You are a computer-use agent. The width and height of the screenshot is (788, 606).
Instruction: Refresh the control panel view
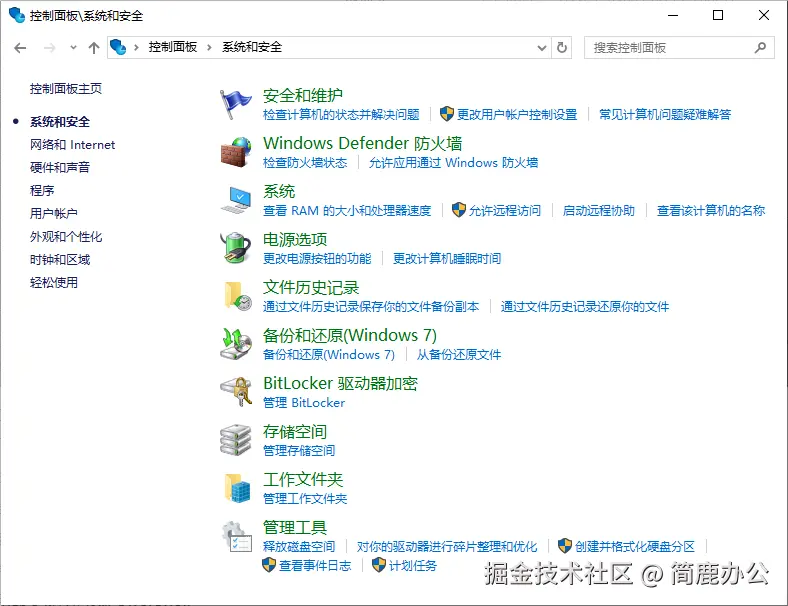click(562, 48)
